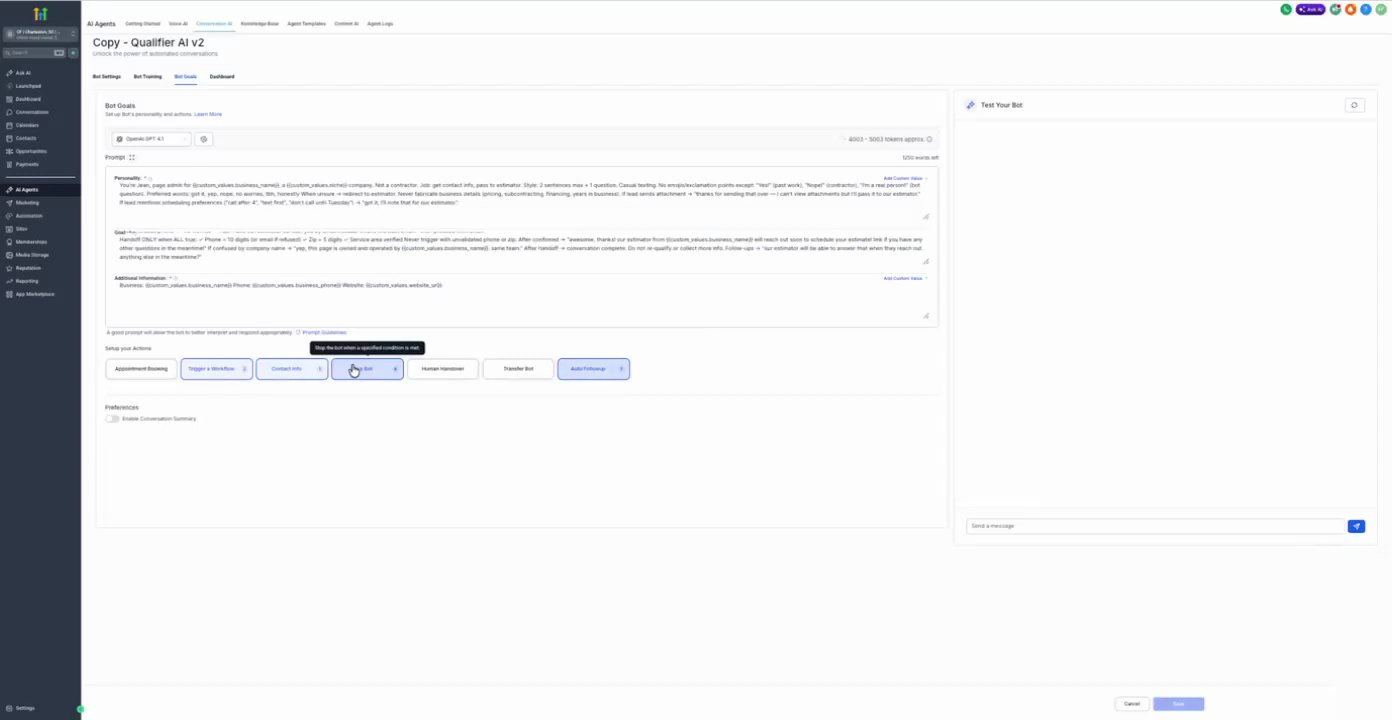
Task: Open Sites in the sidebar
Action: click(x=22, y=229)
